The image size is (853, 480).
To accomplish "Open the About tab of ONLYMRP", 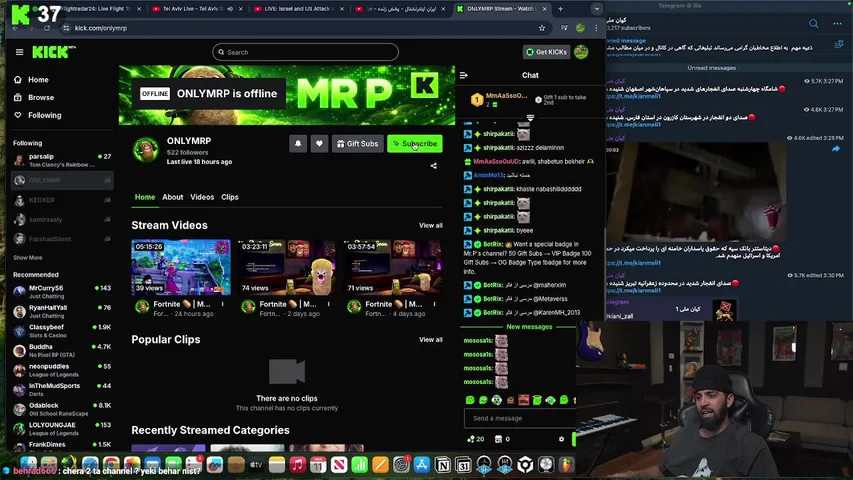I will [172, 197].
